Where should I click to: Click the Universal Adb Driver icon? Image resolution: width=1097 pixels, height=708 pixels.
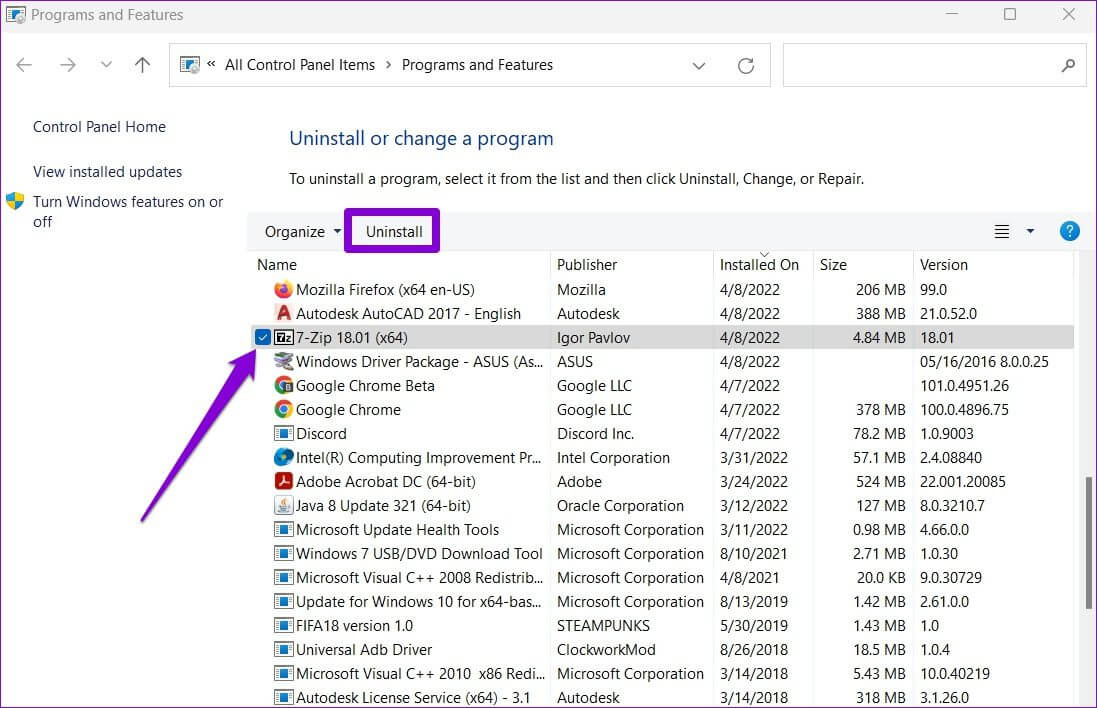(283, 649)
